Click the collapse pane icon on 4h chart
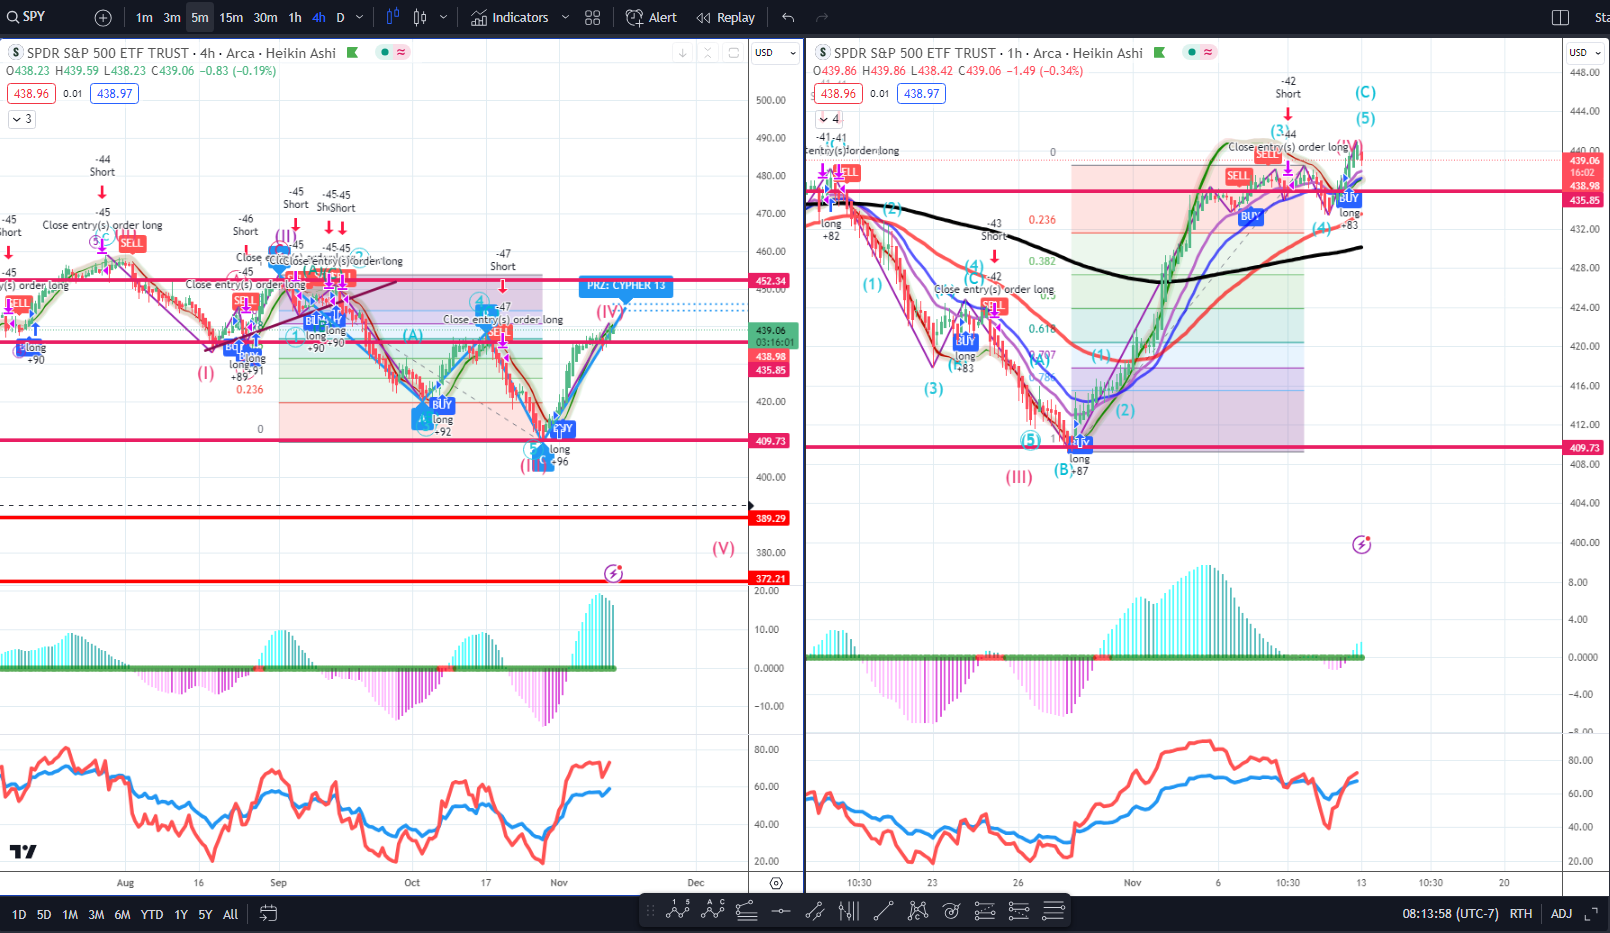 tap(707, 53)
